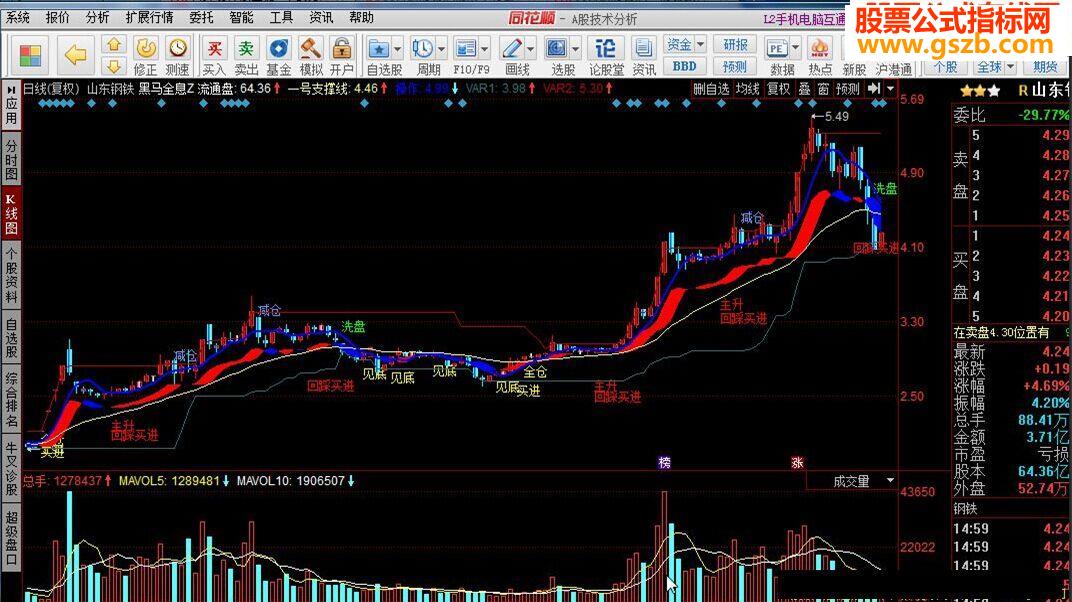Select the 画线 drawing pencil icon
Image resolution: width=1072 pixels, height=602 pixels.
click(511, 49)
